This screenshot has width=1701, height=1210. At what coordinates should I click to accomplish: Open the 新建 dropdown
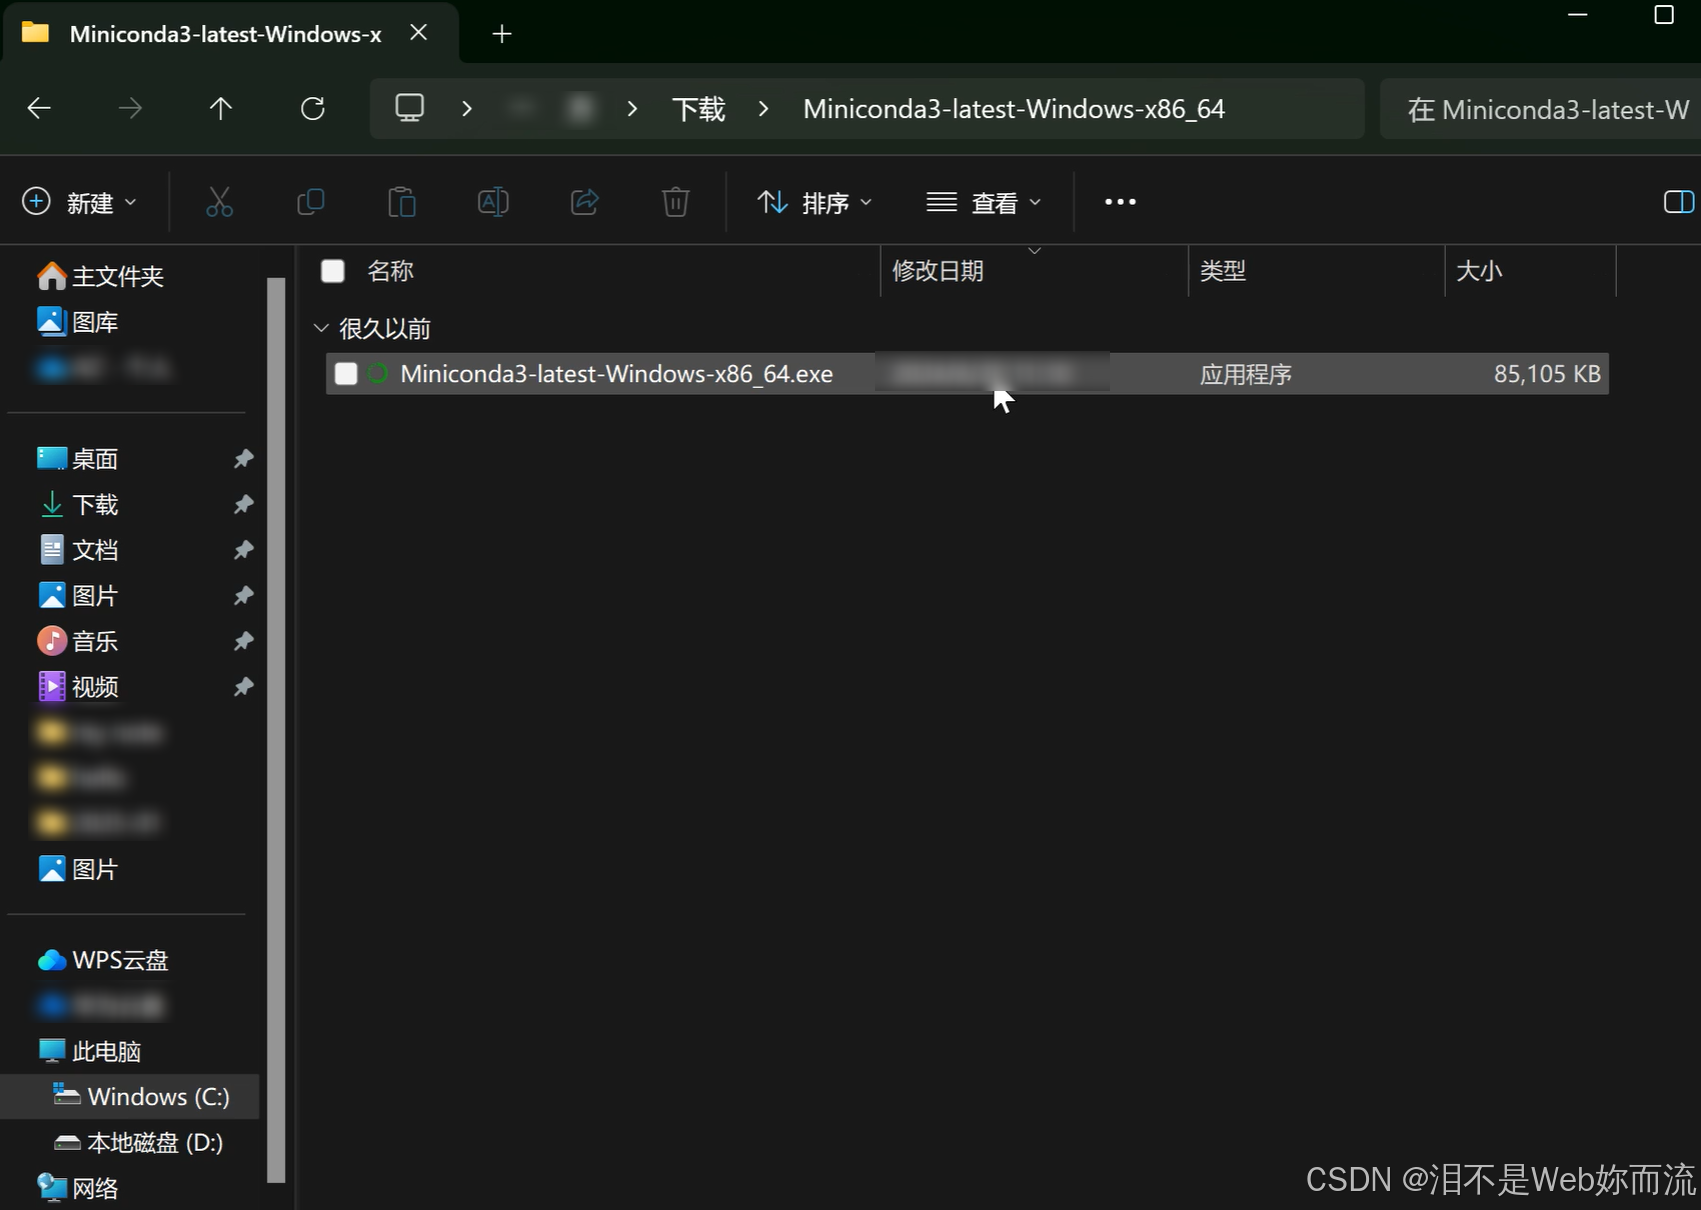(x=79, y=202)
